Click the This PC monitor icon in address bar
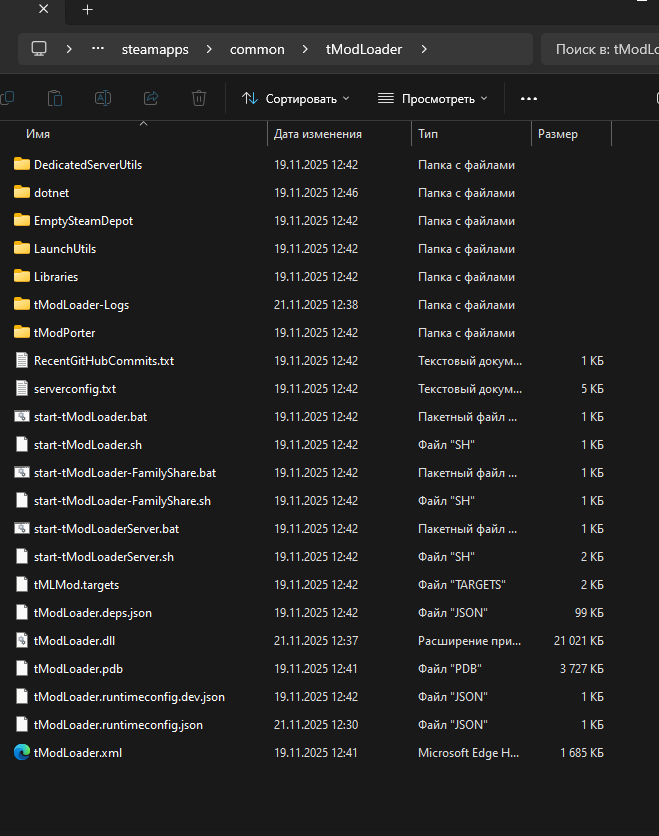Screen dimensions: 659x836 pos(39,49)
